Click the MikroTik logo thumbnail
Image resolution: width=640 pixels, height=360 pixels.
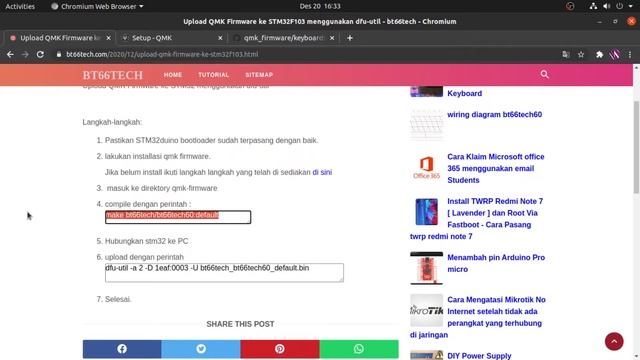point(427,310)
